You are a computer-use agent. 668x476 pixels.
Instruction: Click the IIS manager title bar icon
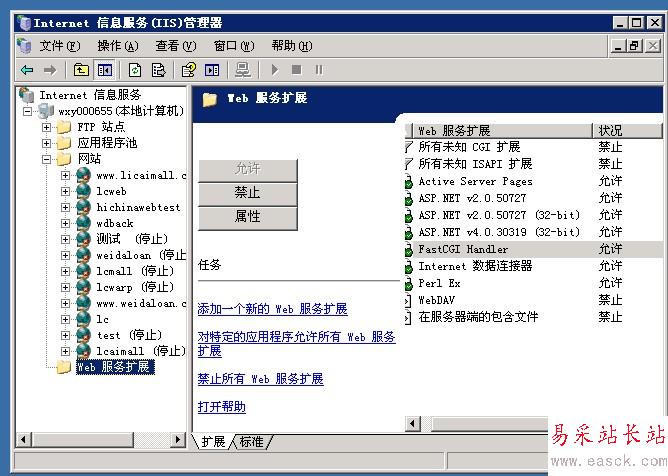click(24, 23)
